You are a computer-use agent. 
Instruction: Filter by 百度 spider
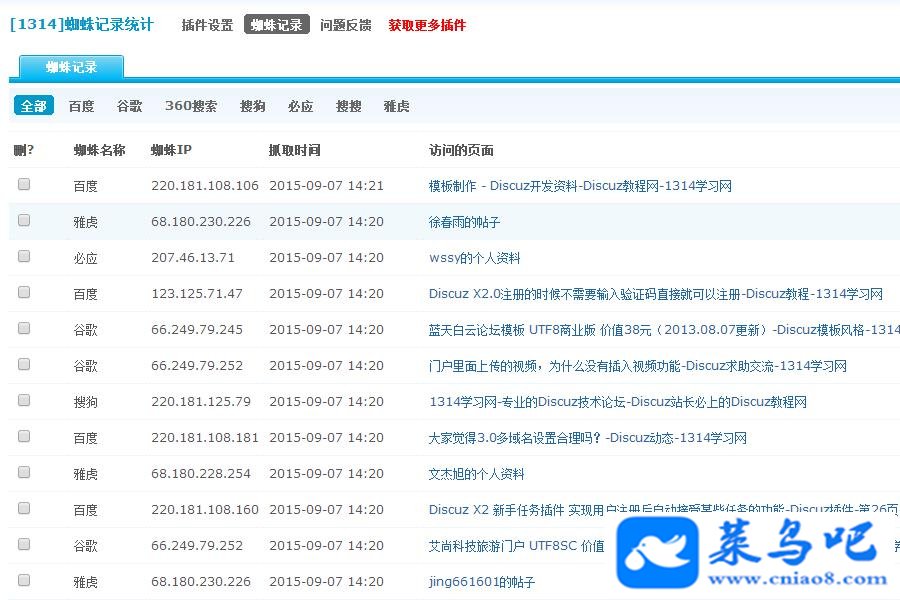81,106
